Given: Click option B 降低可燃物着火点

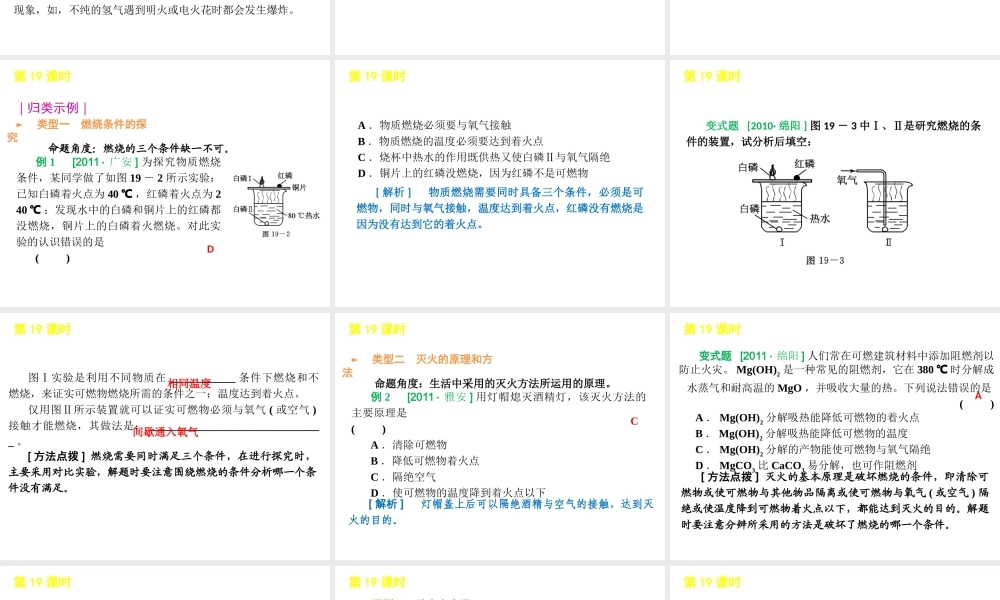Looking at the screenshot, I should (425, 460).
